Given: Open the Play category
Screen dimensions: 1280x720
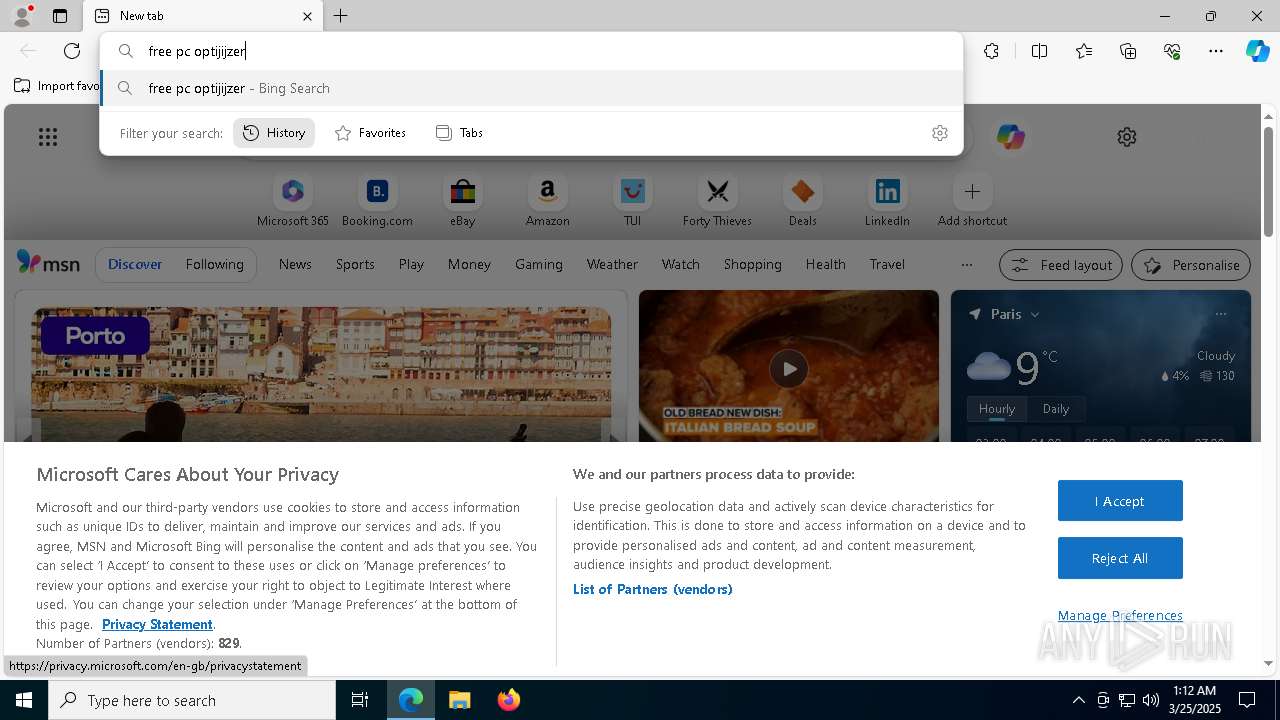Looking at the screenshot, I should click(x=411, y=264).
